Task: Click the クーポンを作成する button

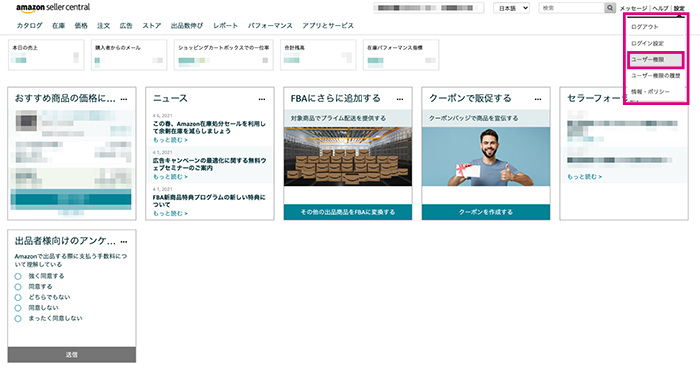Action: tap(486, 212)
